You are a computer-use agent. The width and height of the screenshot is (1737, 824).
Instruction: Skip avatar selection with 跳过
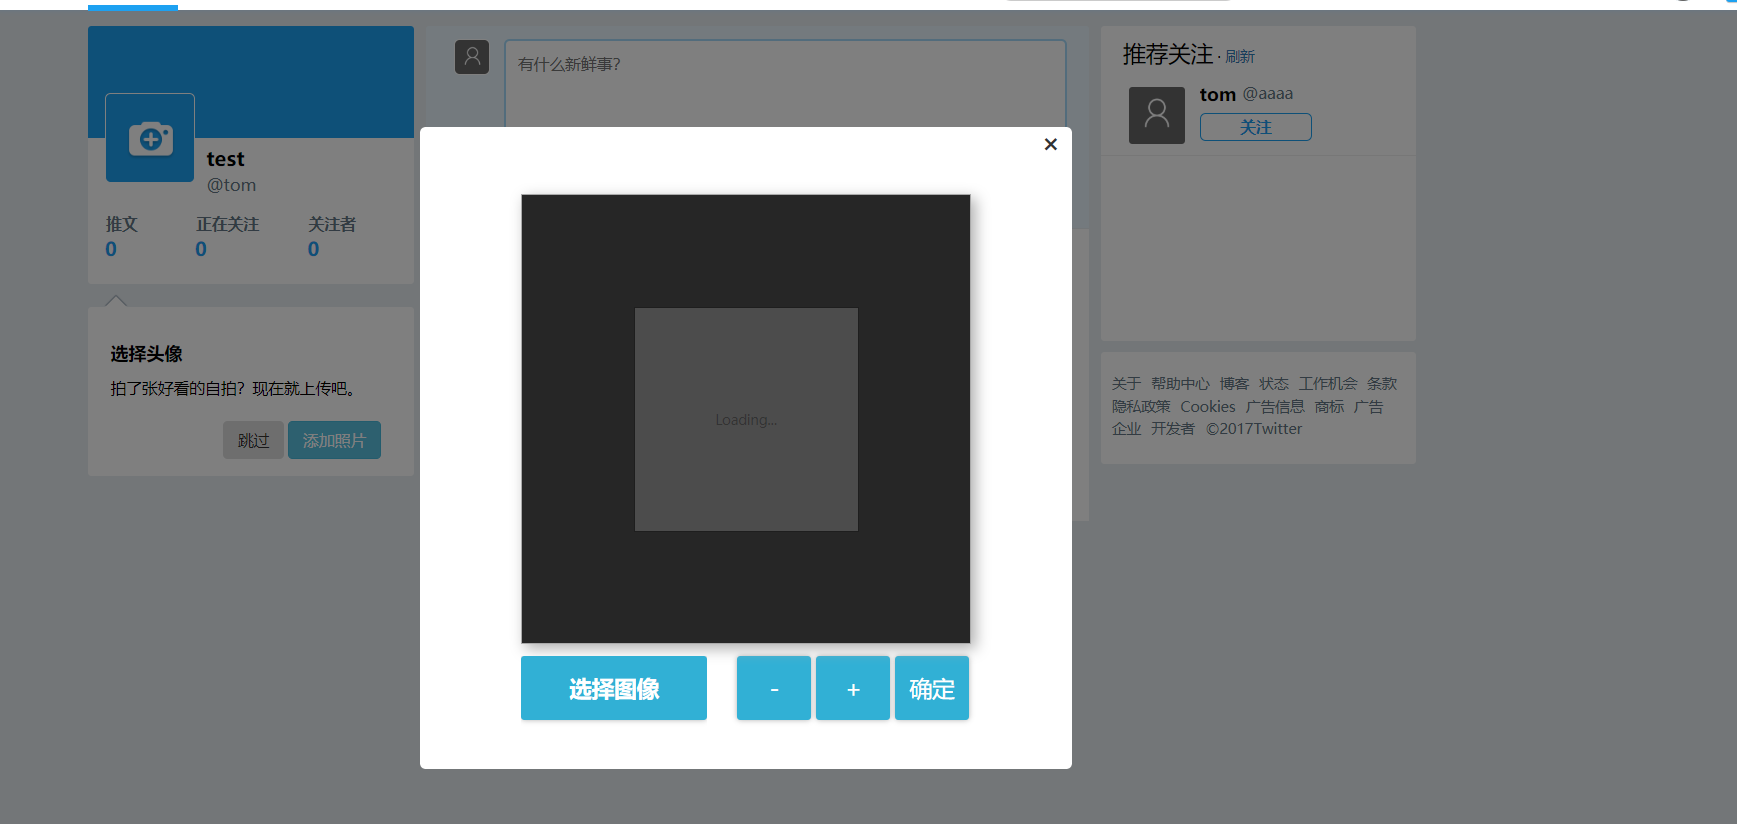point(253,440)
